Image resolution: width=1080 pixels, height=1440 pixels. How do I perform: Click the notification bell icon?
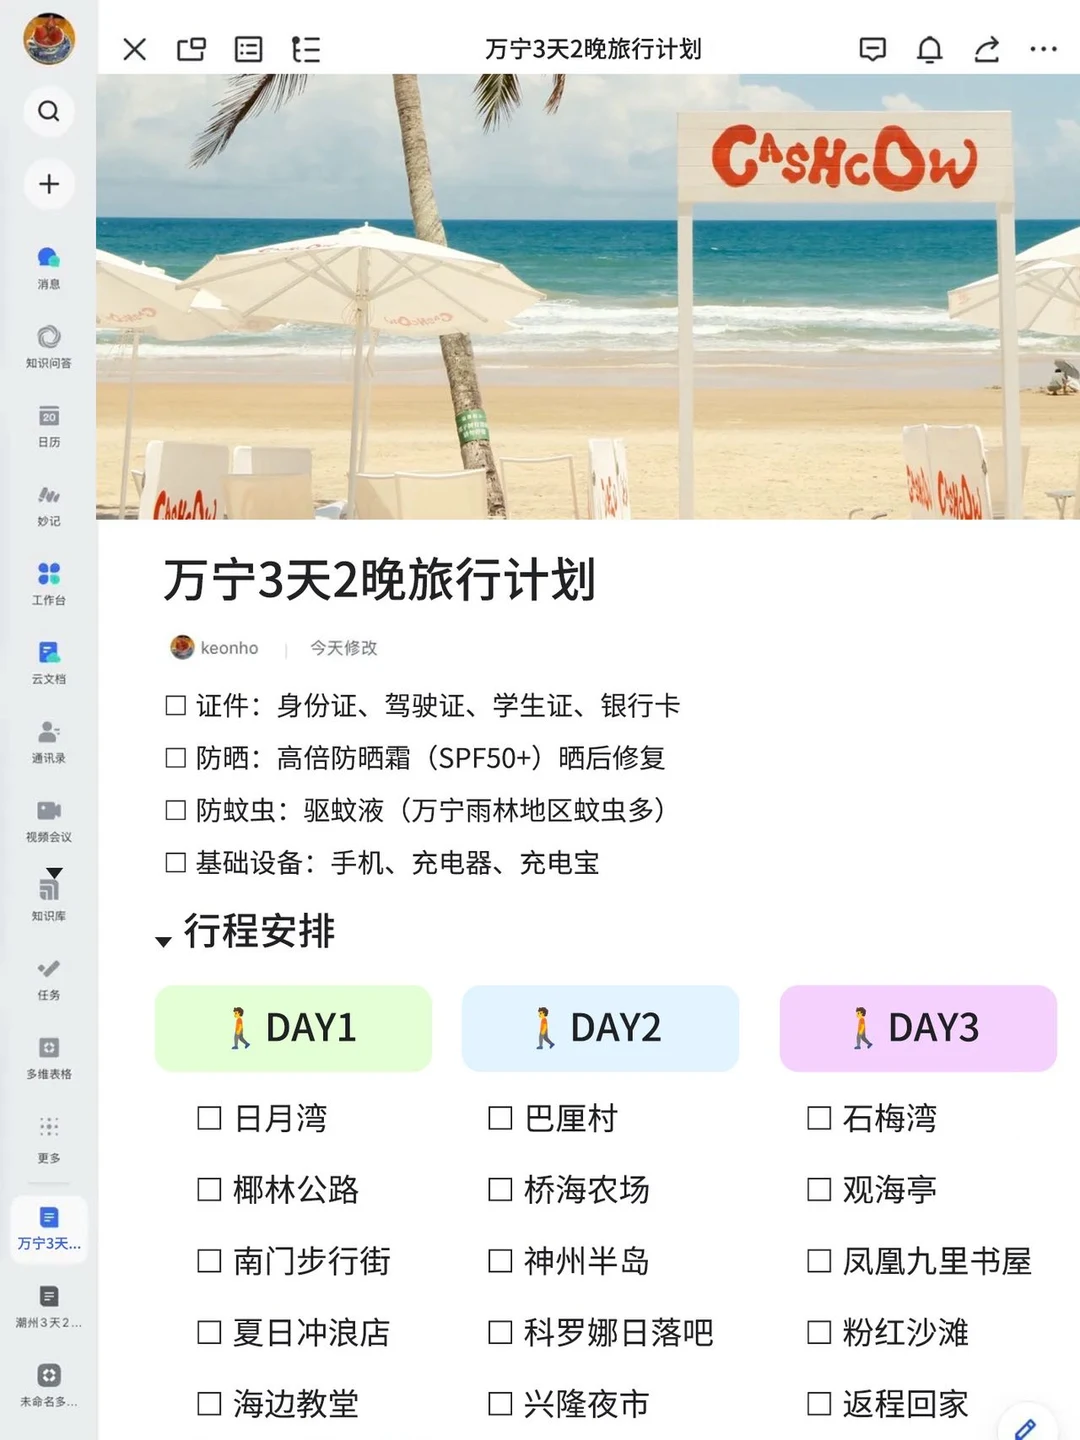pyautogui.click(x=929, y=49)
